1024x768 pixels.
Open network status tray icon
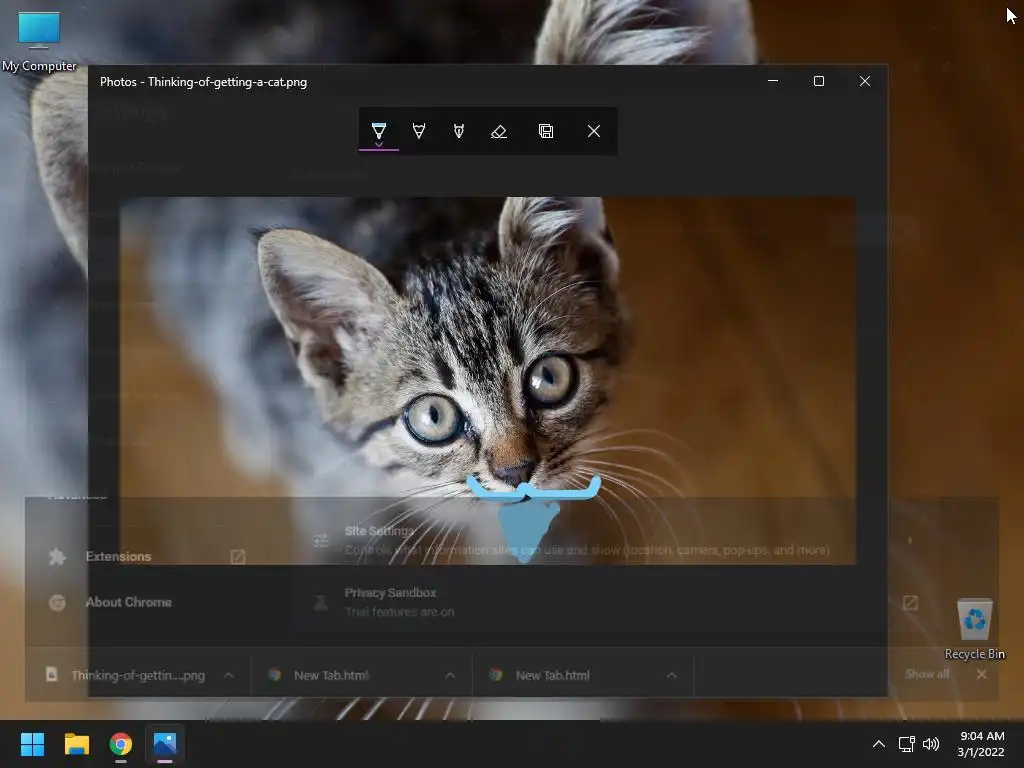point(906,744)
